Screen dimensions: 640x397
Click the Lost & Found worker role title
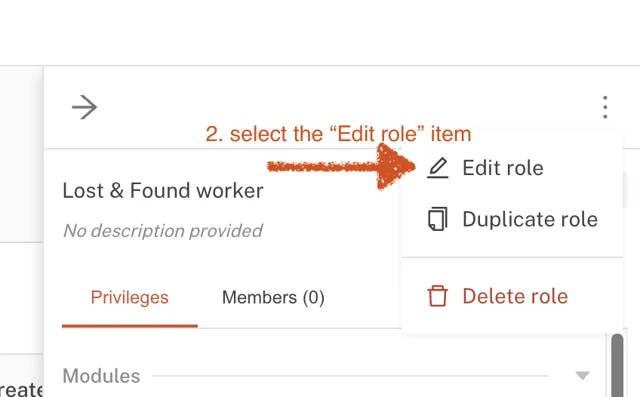click(x=163, y=191)
